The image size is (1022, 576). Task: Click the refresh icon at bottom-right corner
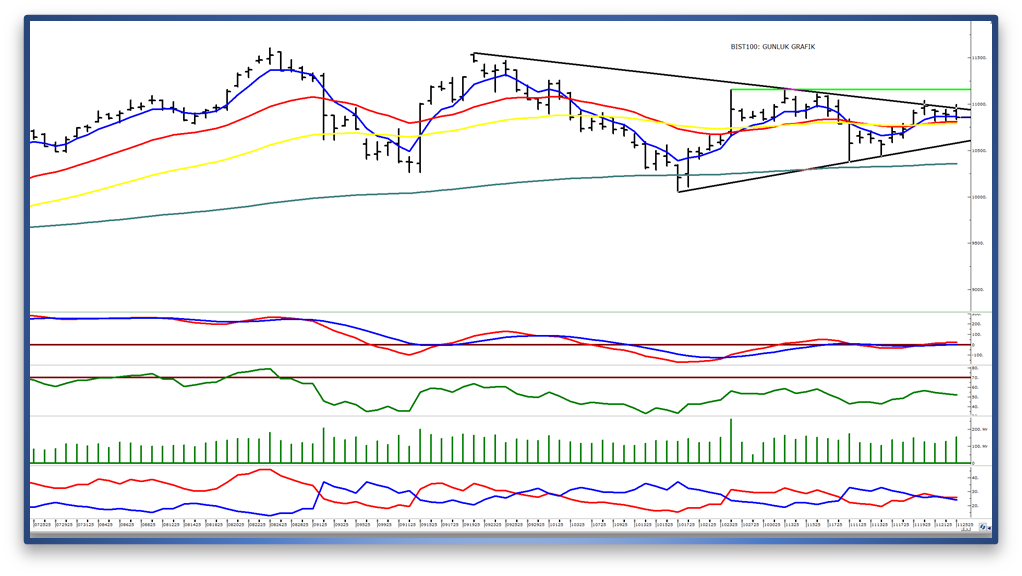coord(984,525)
